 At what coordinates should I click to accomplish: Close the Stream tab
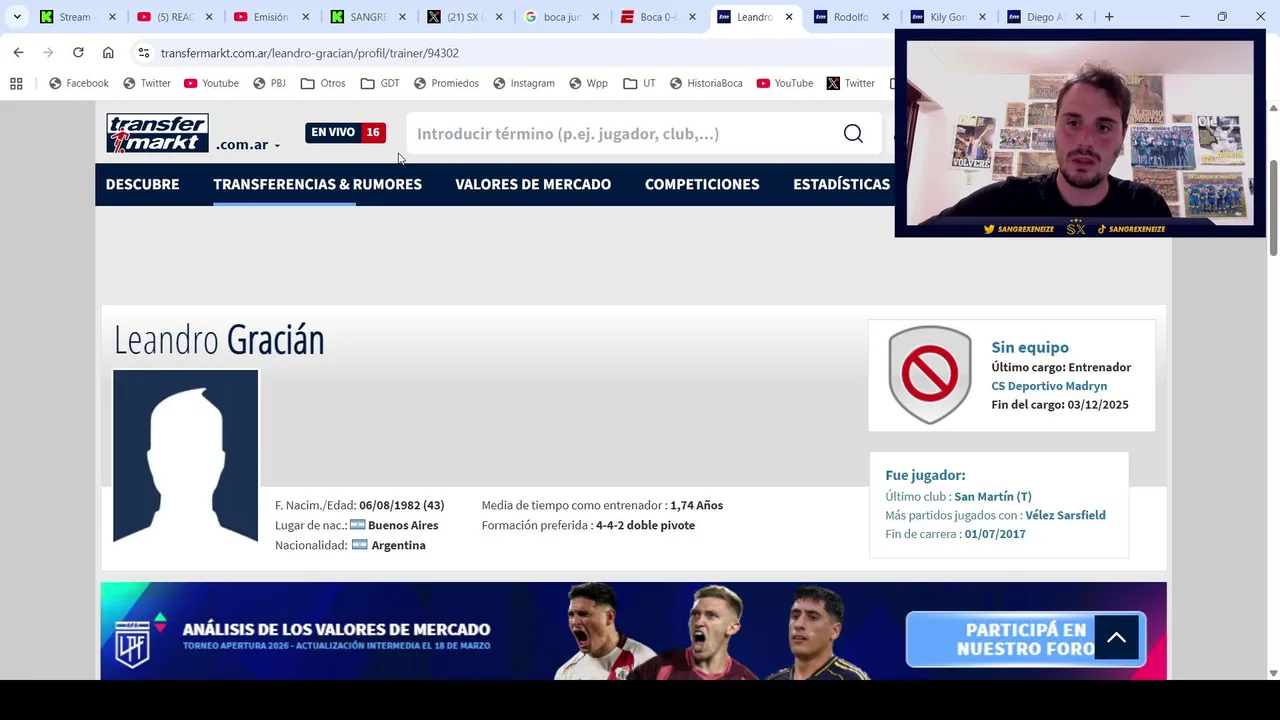(112, 17)
